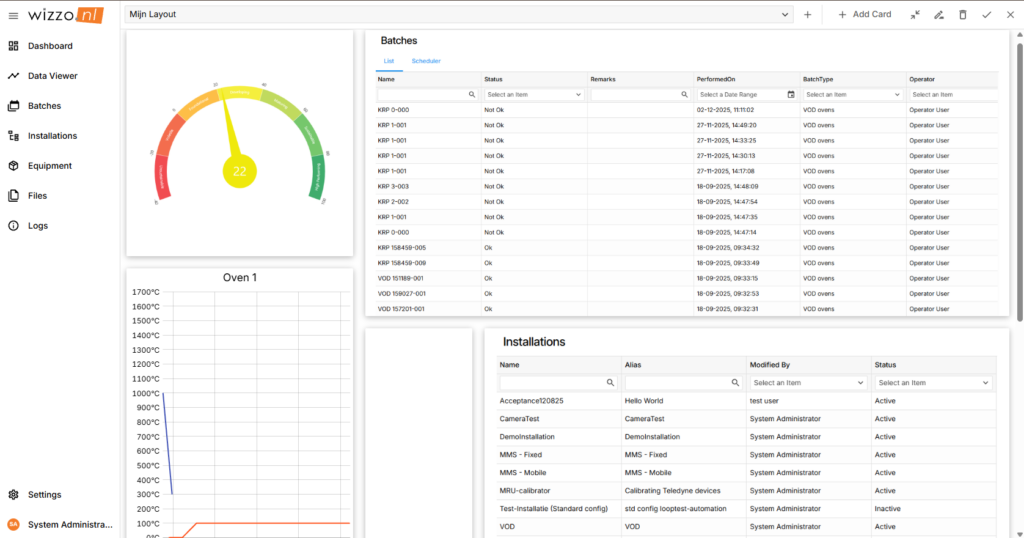1024x538 pixels.
Task: Confirm layout with checkmark icon
Action: [987, 14]
